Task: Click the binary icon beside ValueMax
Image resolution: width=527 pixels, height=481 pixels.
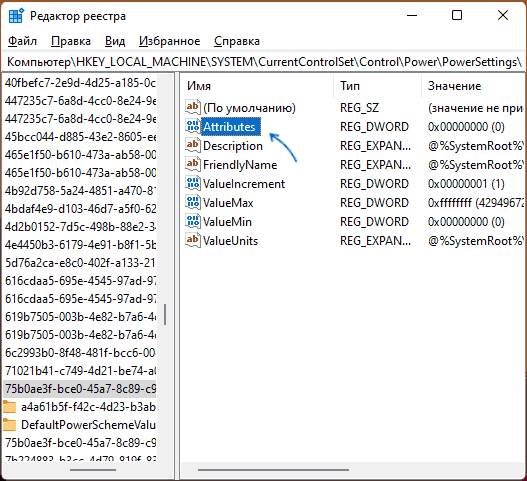Action: pos(193,202)
